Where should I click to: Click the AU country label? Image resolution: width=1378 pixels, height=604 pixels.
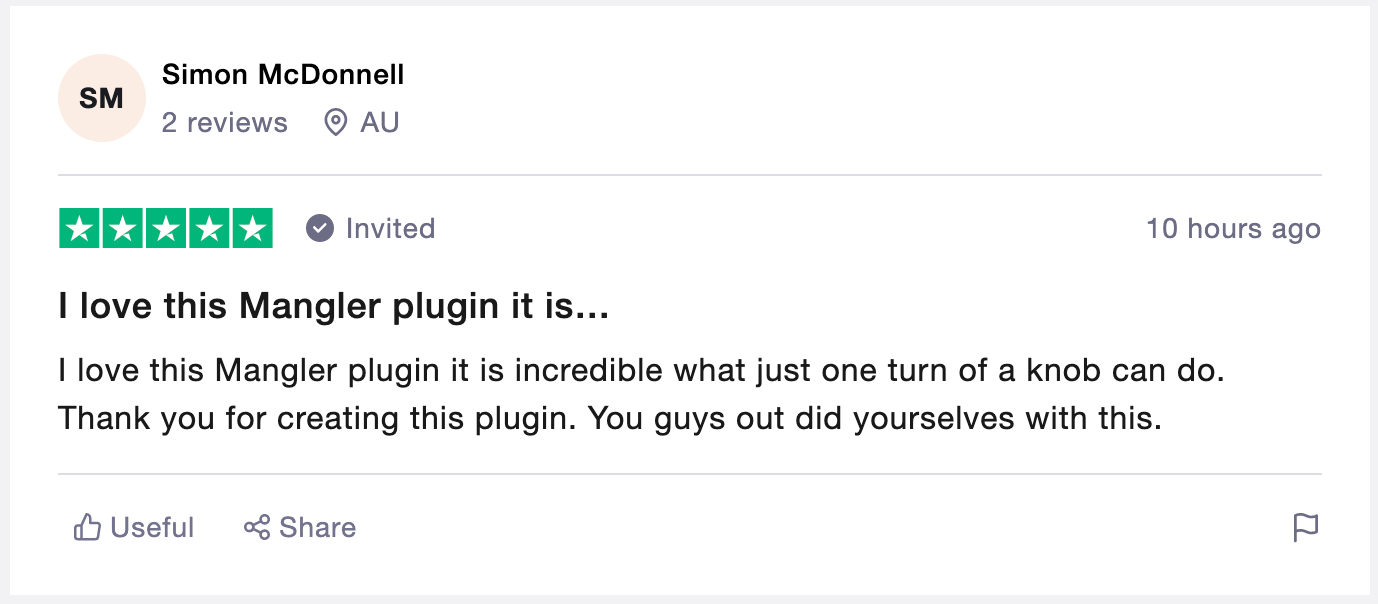[x=380, y=122]
